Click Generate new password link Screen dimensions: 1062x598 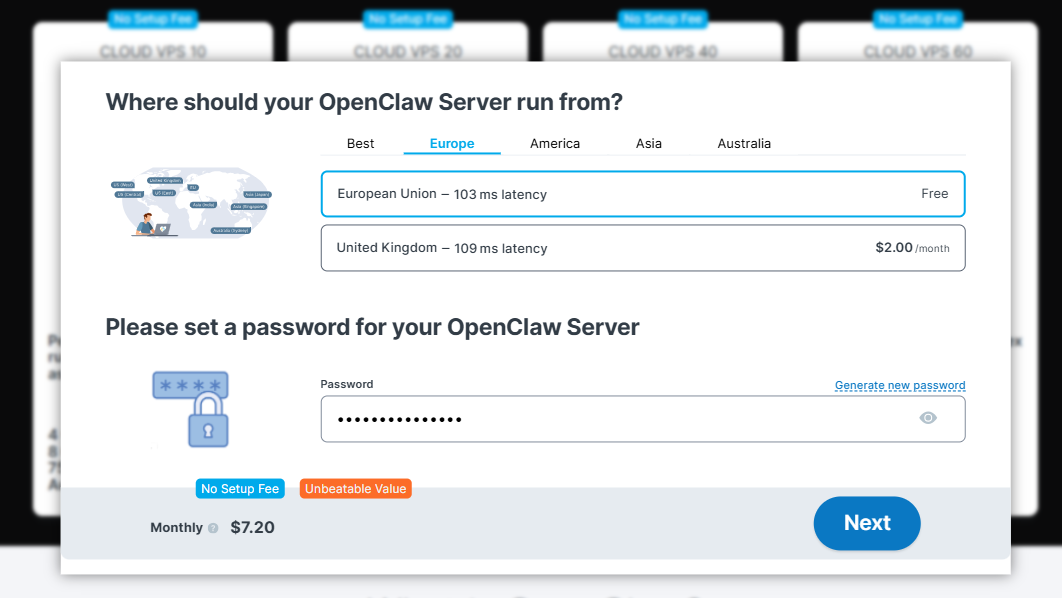[899, 385]
